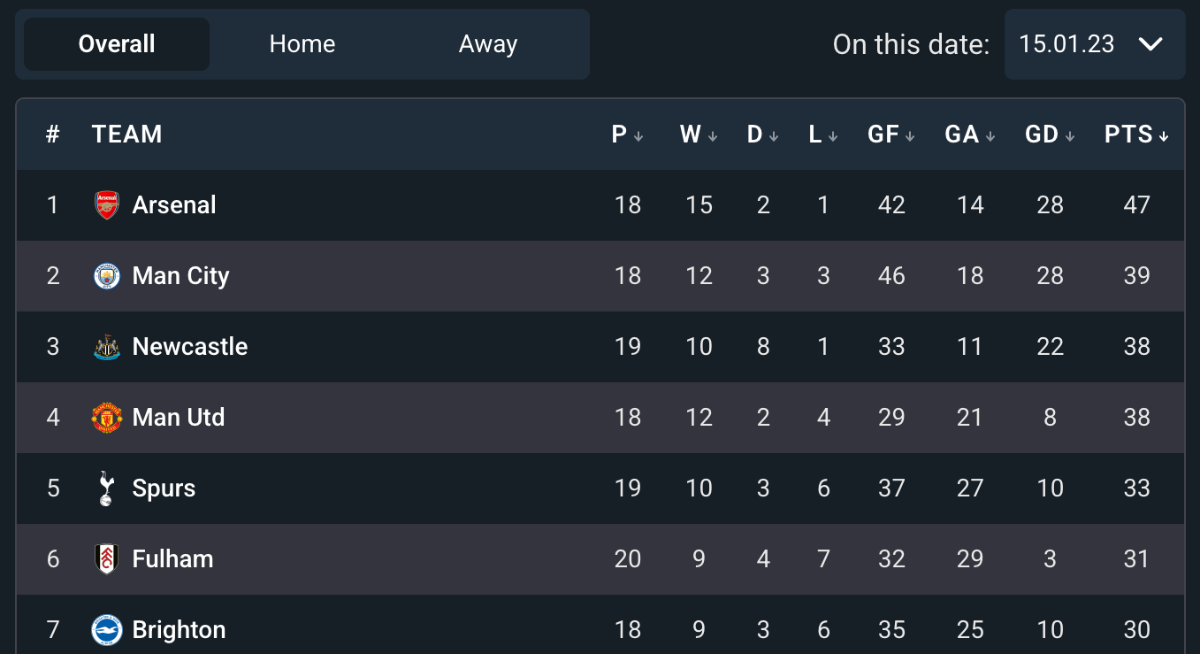Click the Newcastle club crest icon

(107, 347)
